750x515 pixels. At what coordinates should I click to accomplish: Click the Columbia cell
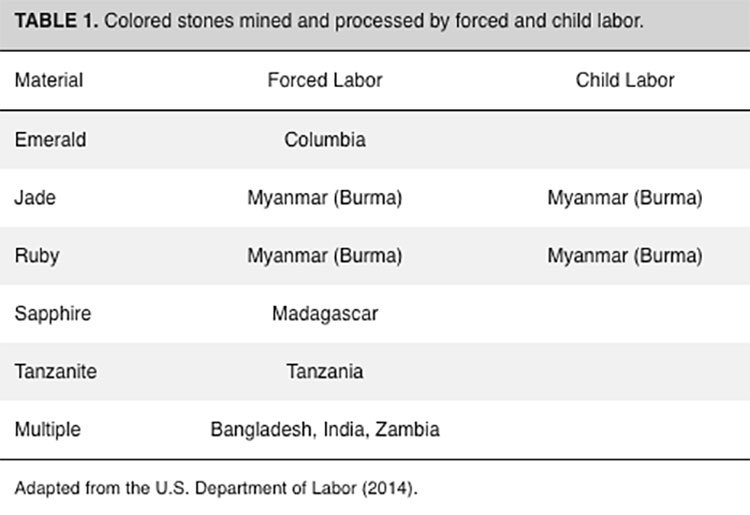325,140
